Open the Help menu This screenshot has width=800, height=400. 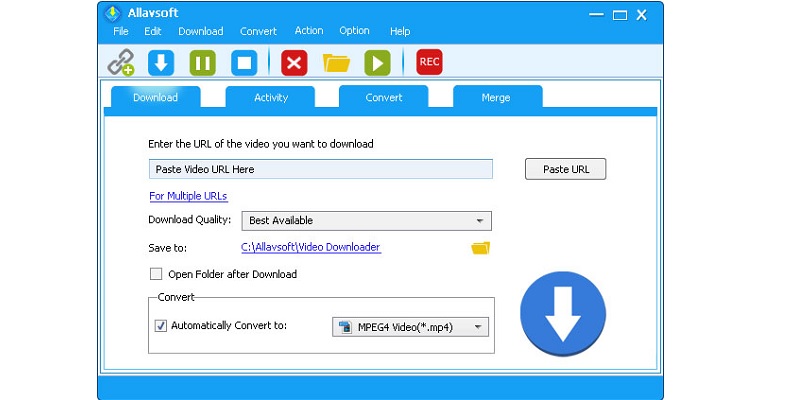(x=400, y=31)
